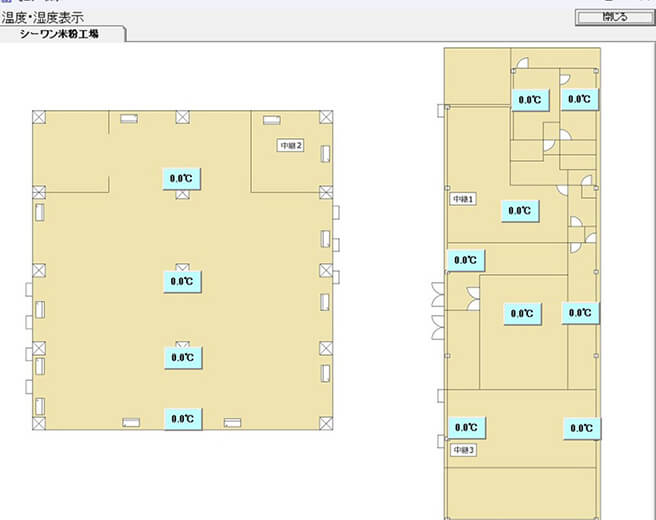Click the topmost temperature reading in the left building

182,178
